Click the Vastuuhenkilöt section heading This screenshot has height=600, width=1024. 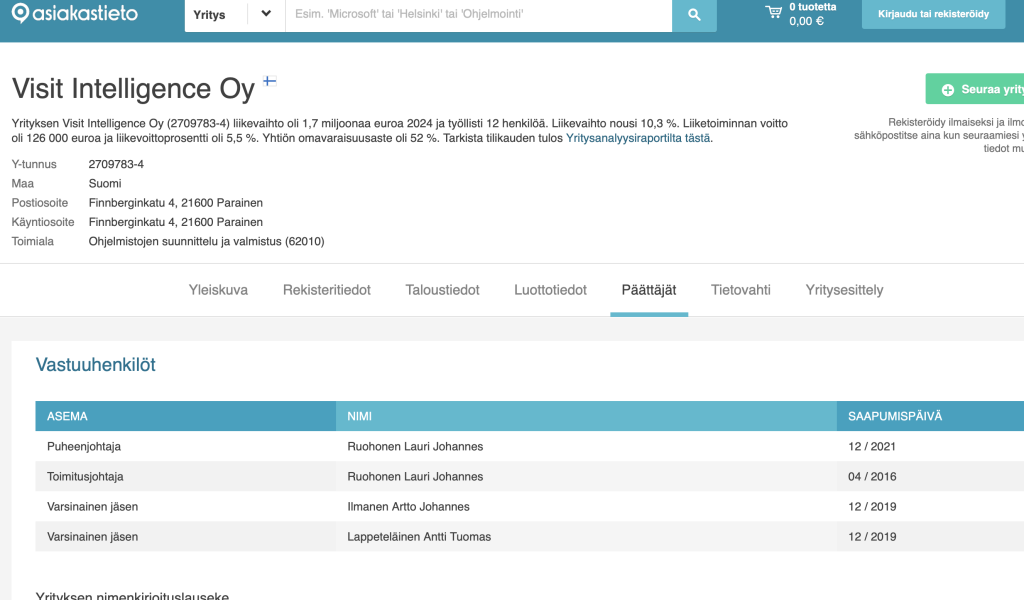click(95, 365)
